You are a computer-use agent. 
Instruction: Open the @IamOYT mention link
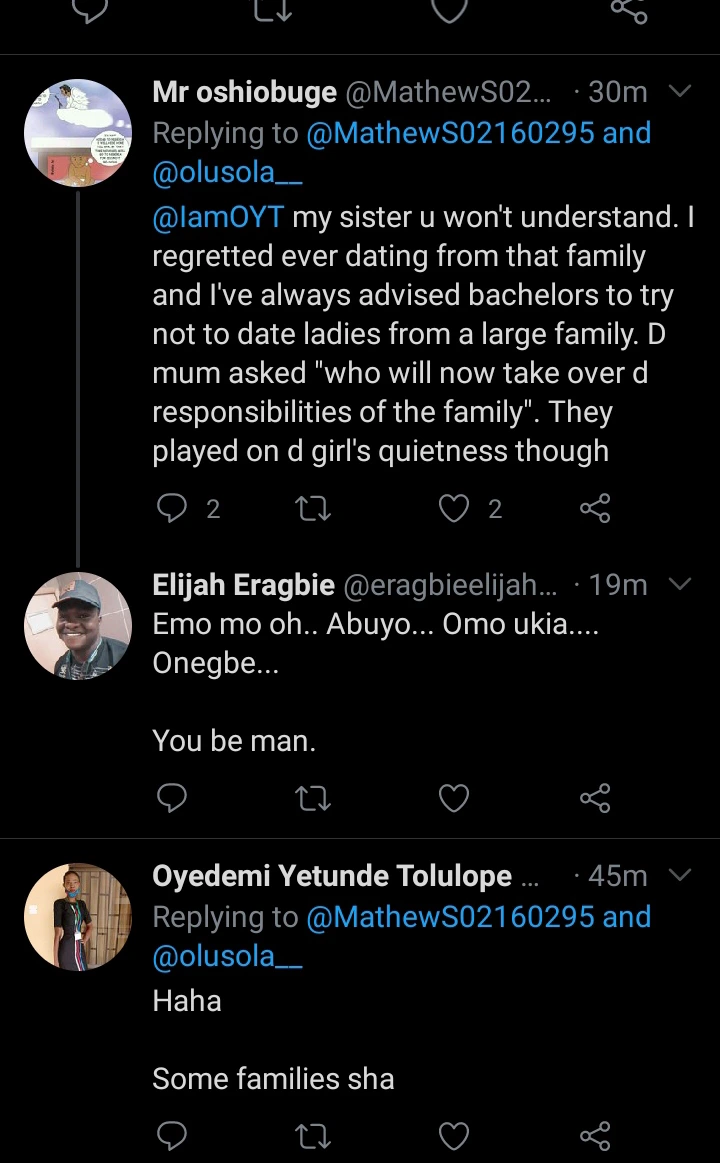[x=218, y=218]
